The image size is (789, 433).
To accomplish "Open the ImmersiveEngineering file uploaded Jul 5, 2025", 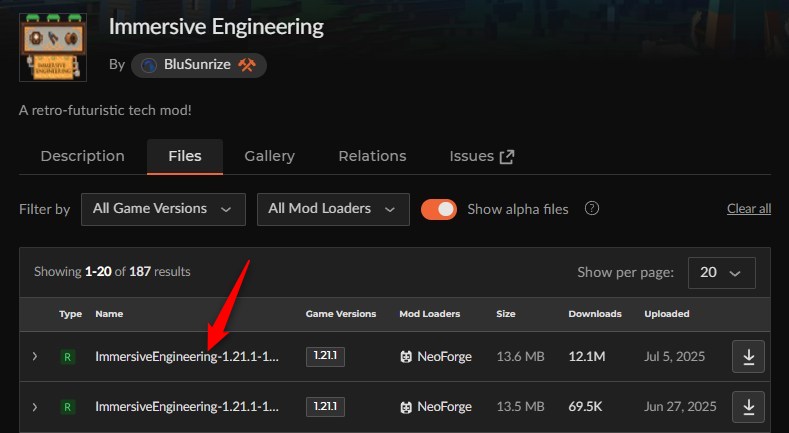I will [x=187, y=357].
